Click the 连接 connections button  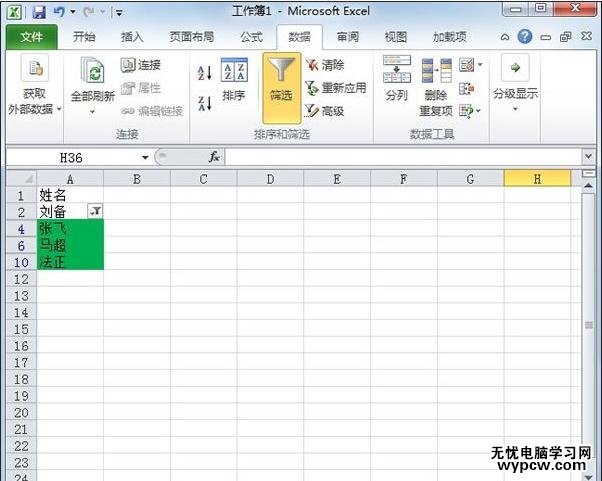pos(141,65)
